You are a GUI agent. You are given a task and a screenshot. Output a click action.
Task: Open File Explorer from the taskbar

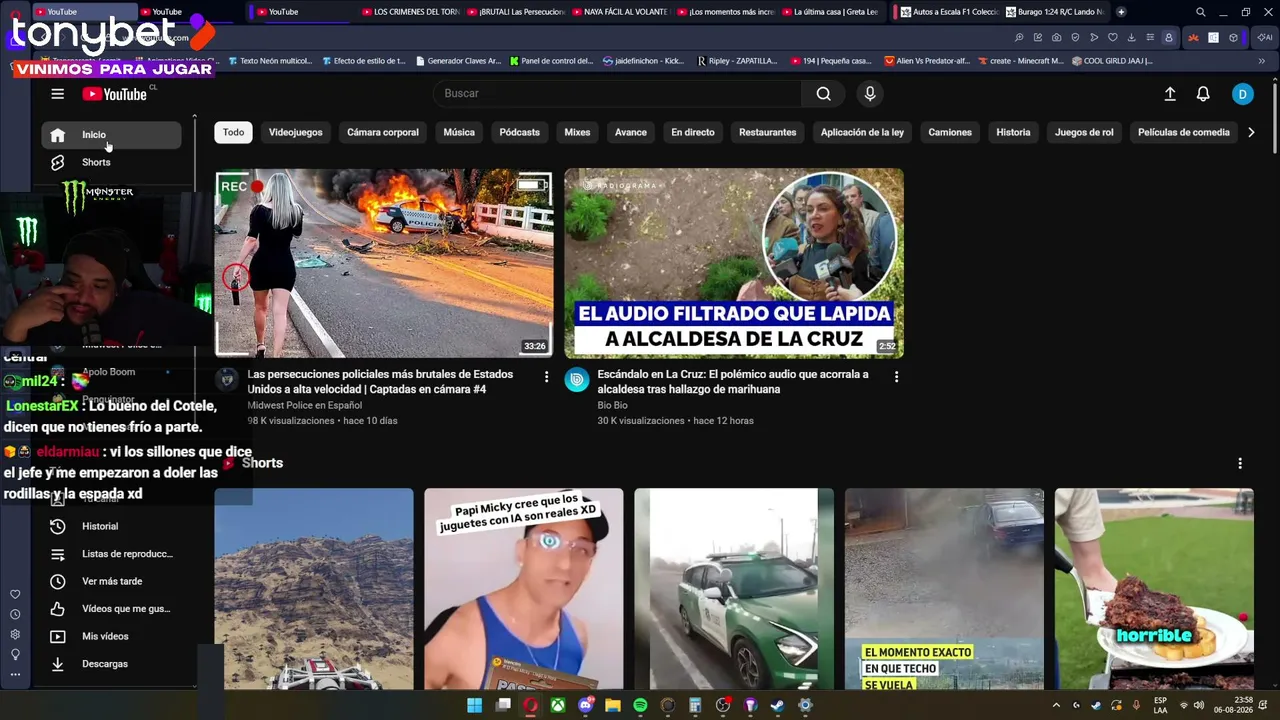612,705
